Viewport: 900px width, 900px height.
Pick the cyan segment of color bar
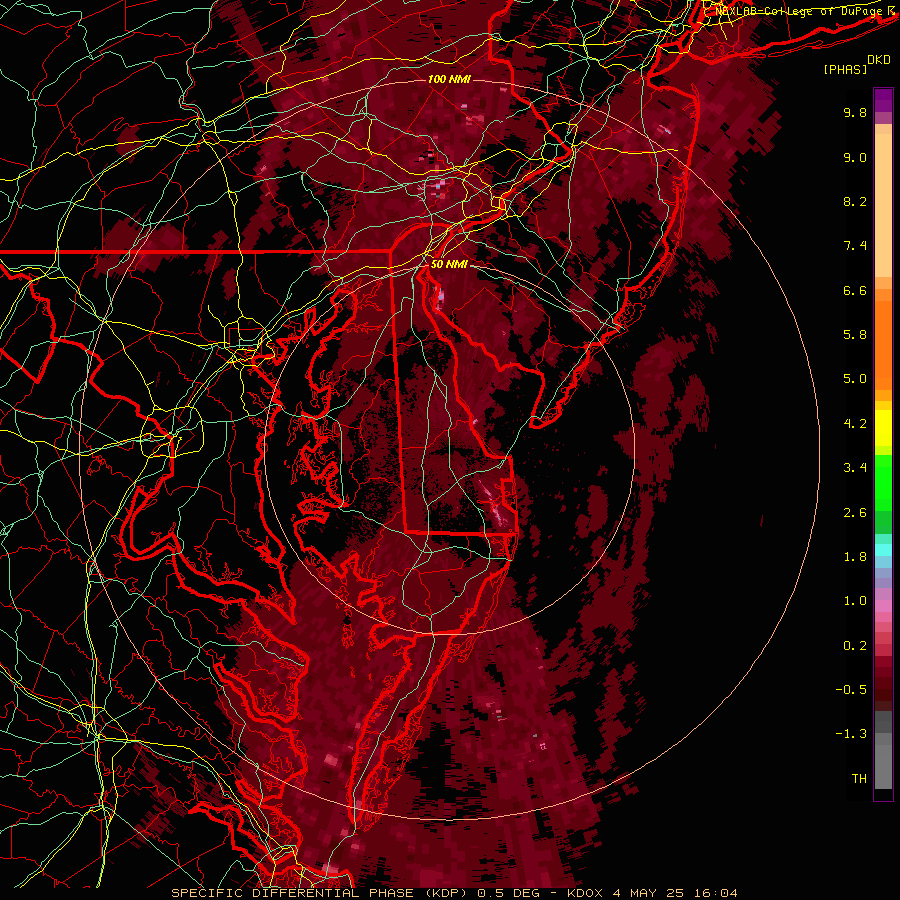click(883, 550)
